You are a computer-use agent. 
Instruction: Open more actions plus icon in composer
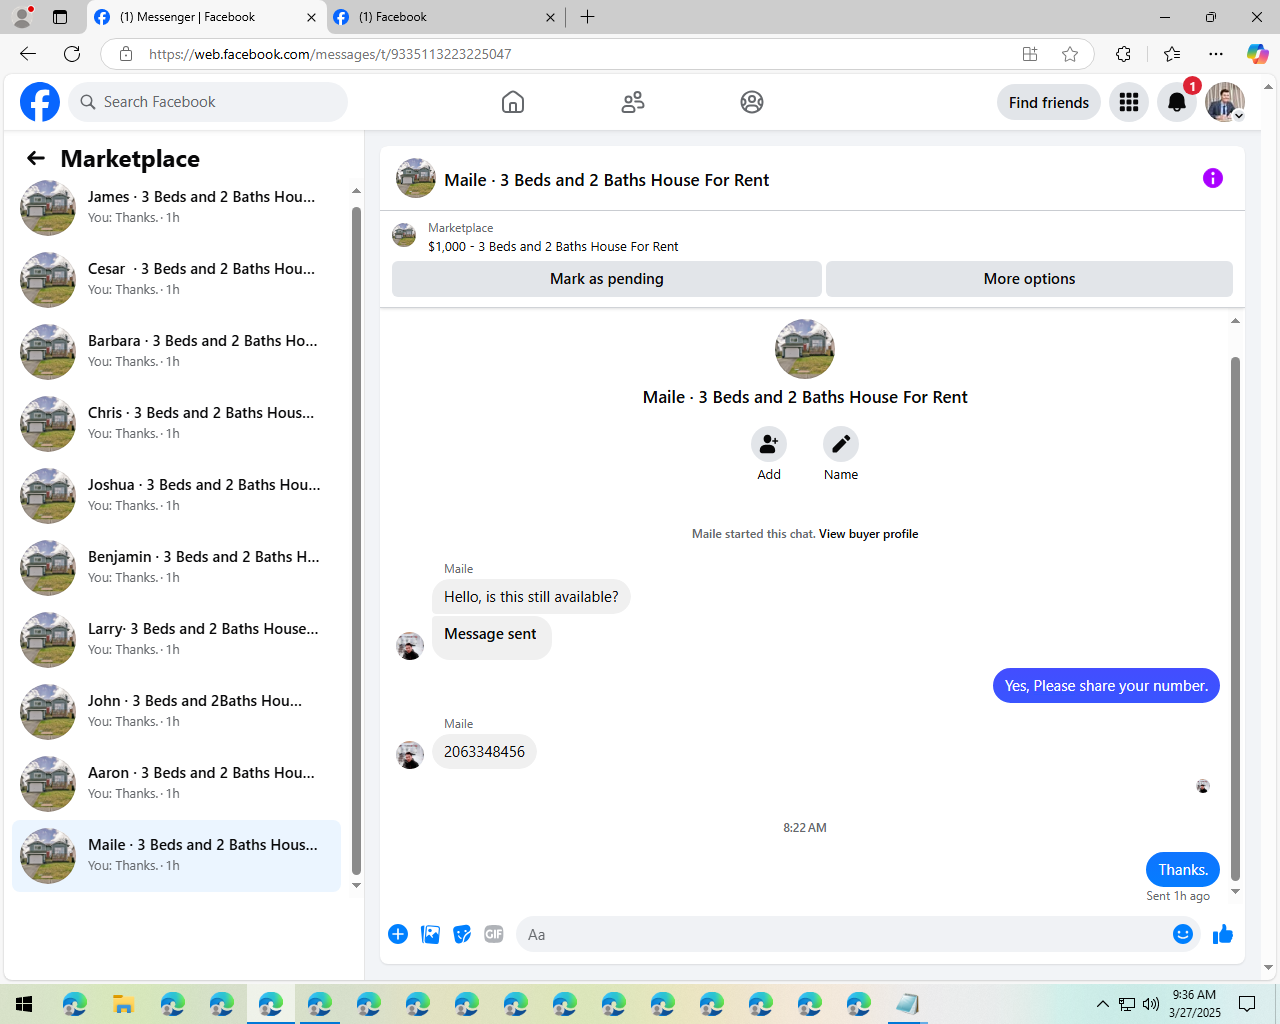[398, 934]
